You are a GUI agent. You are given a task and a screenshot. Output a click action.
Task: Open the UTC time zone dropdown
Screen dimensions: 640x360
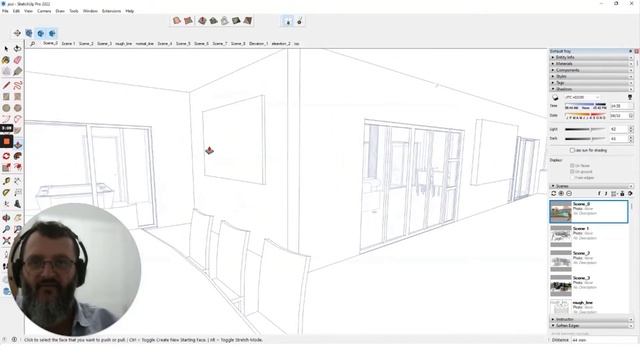(582, 98)
